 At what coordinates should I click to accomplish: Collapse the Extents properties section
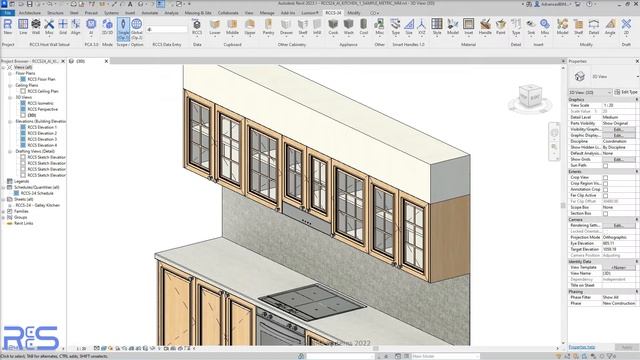[x=636, y=172]
